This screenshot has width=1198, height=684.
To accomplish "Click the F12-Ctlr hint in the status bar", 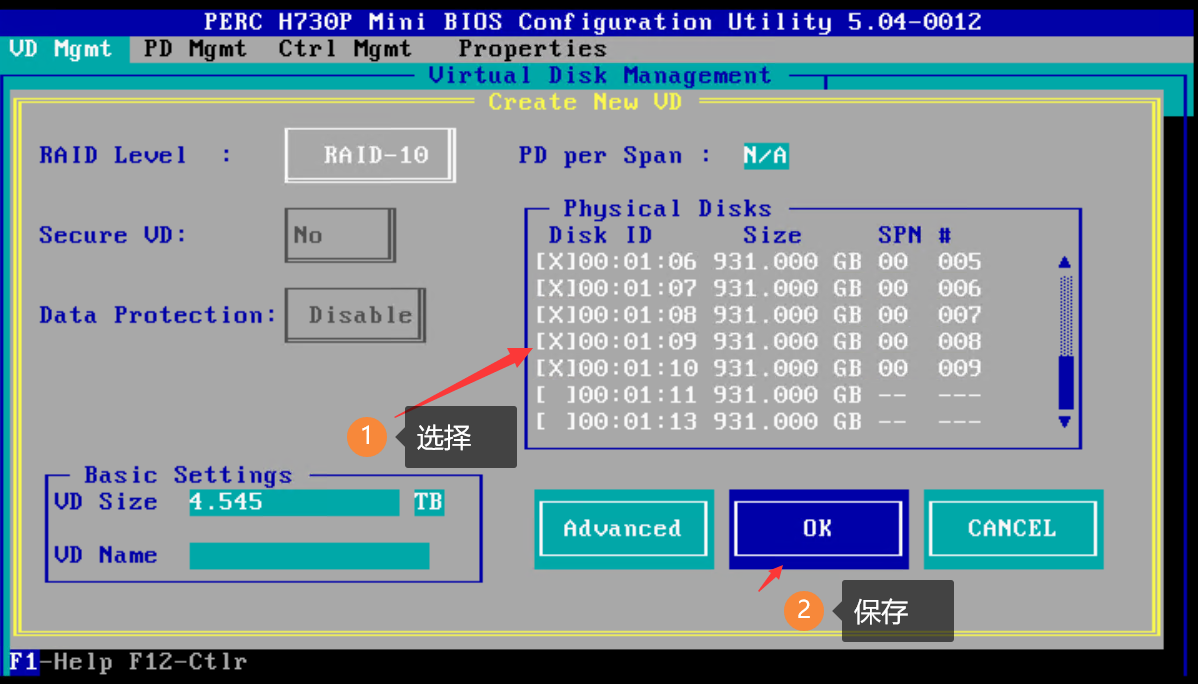I will pos(188,662).
